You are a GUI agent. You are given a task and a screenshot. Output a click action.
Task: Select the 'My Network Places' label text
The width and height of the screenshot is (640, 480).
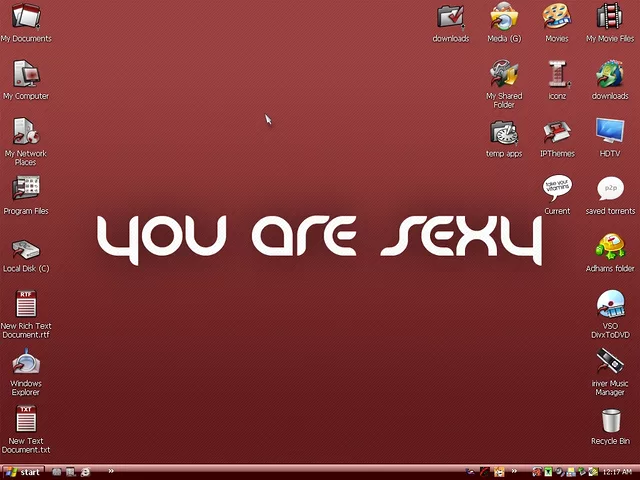(x=26, y=158)
